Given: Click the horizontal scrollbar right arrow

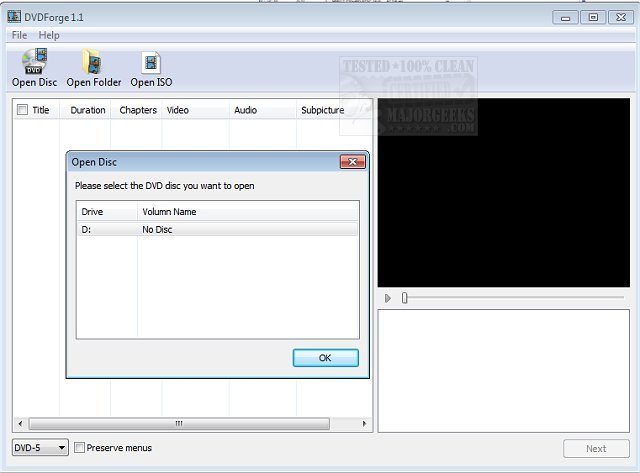Looking at the screenshot, I should [x=364, y=424].
